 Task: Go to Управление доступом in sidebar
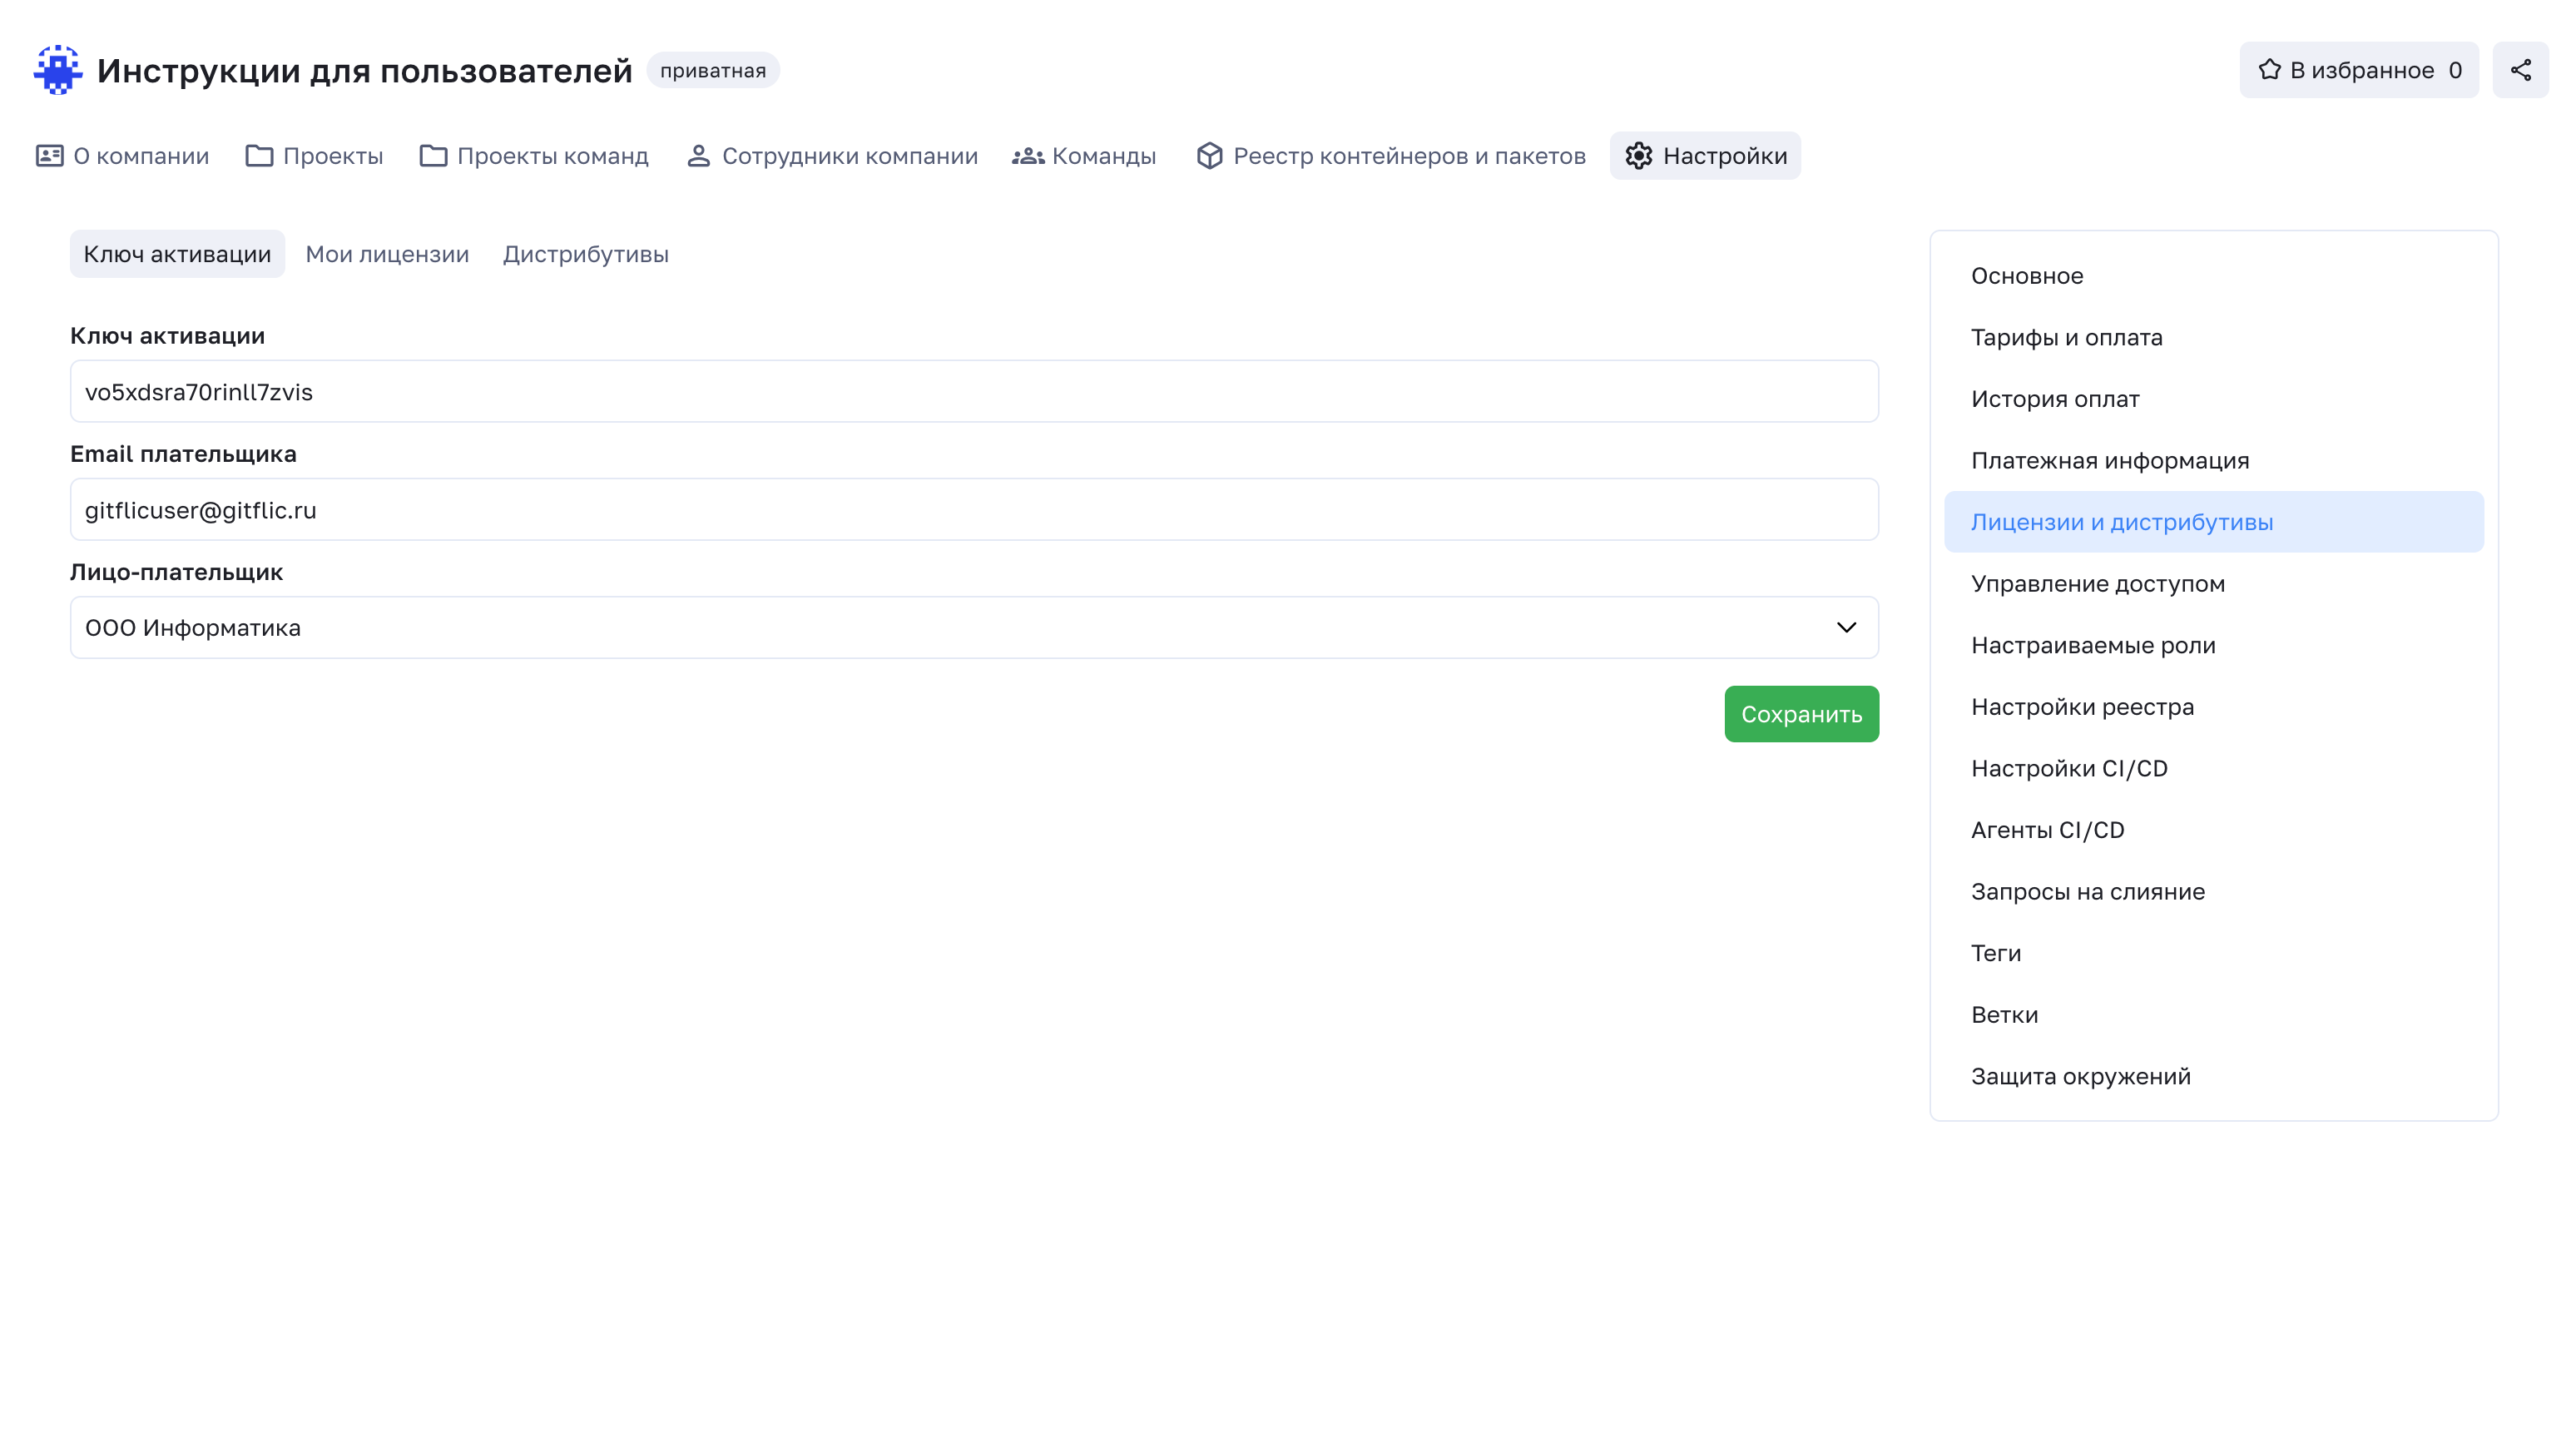click(2097, 584)
